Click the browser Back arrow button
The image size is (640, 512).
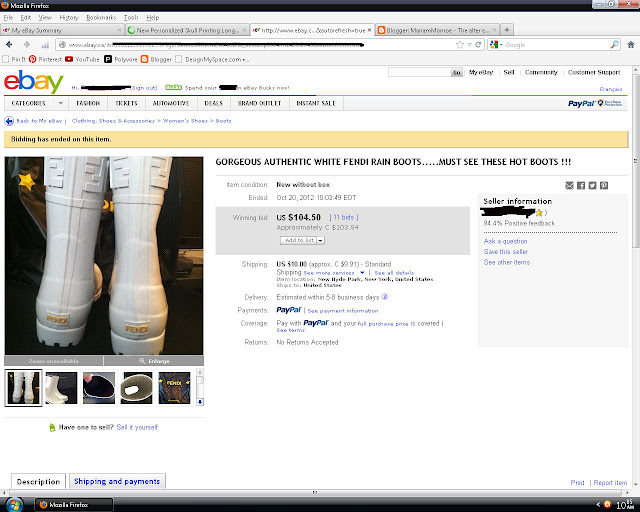pyautogui.click(x=9, y=45)
